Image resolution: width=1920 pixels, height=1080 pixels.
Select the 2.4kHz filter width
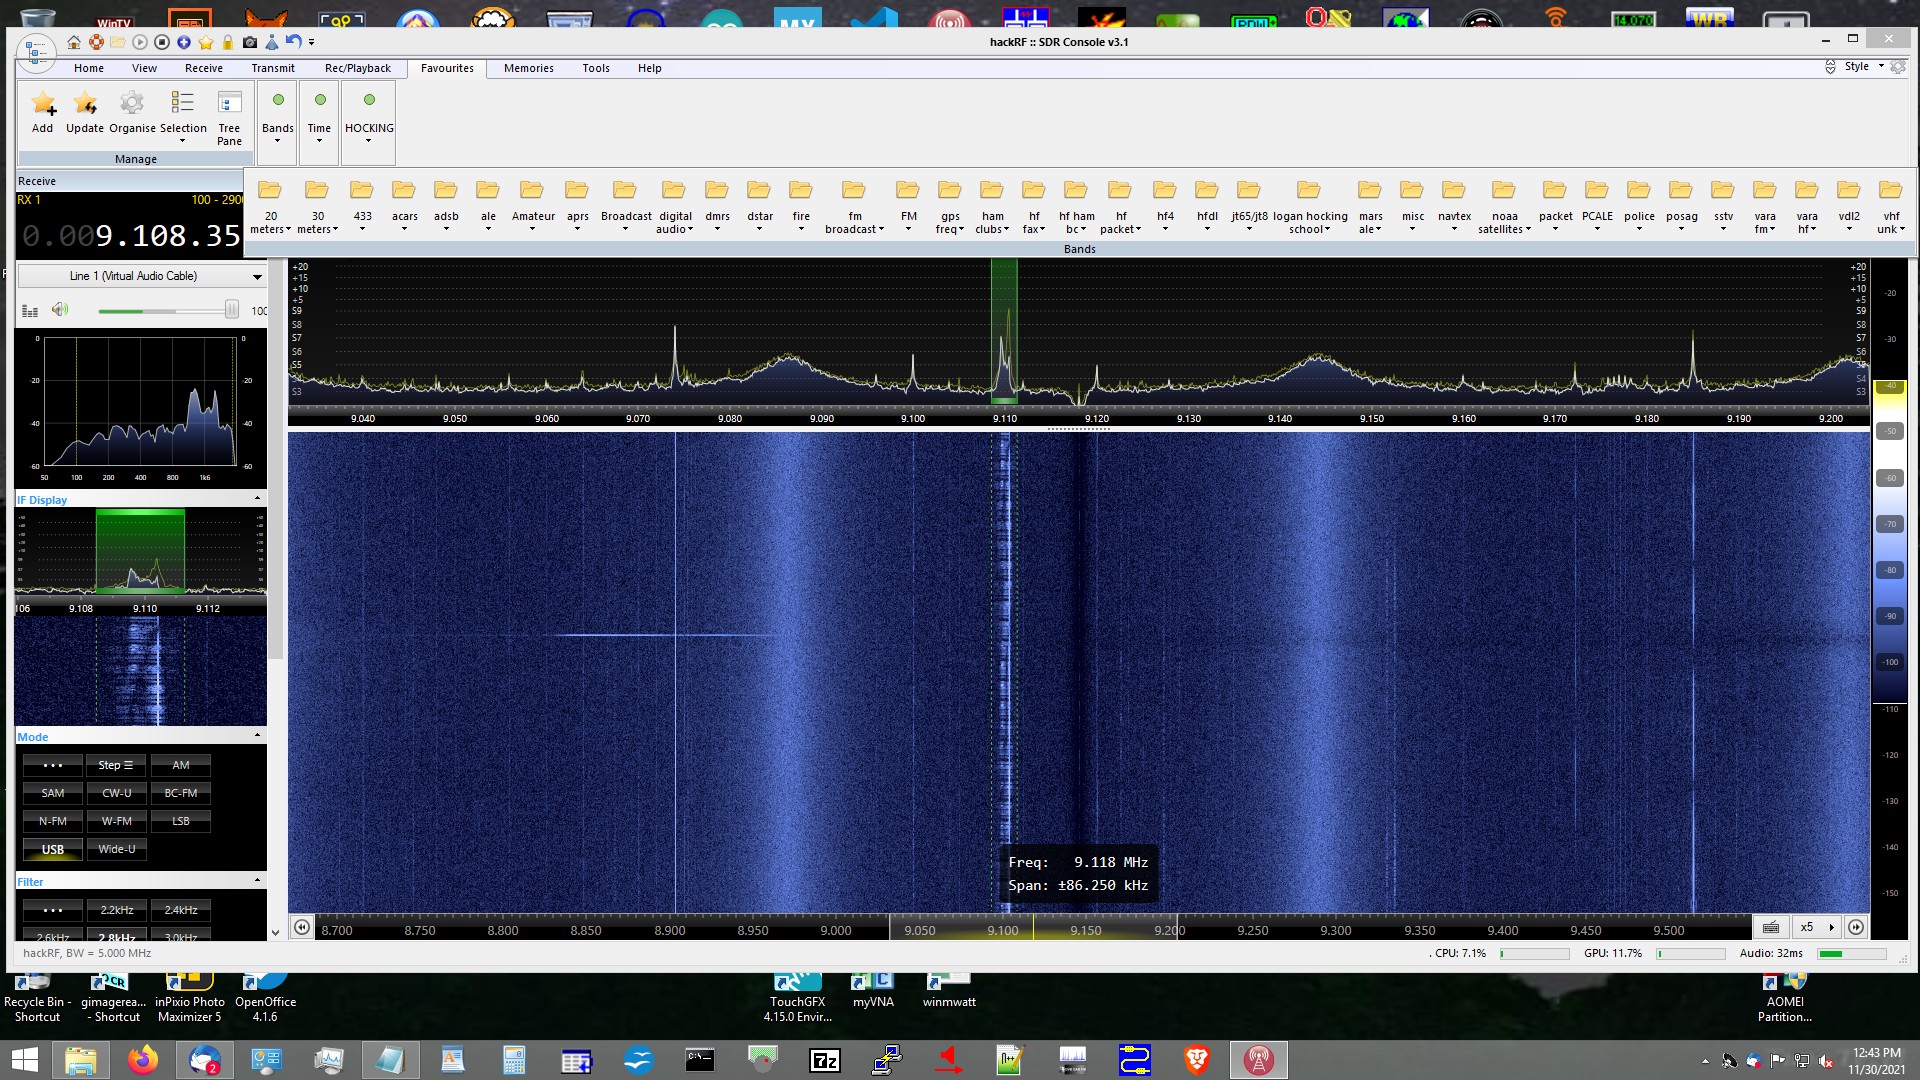pos(180,910)
